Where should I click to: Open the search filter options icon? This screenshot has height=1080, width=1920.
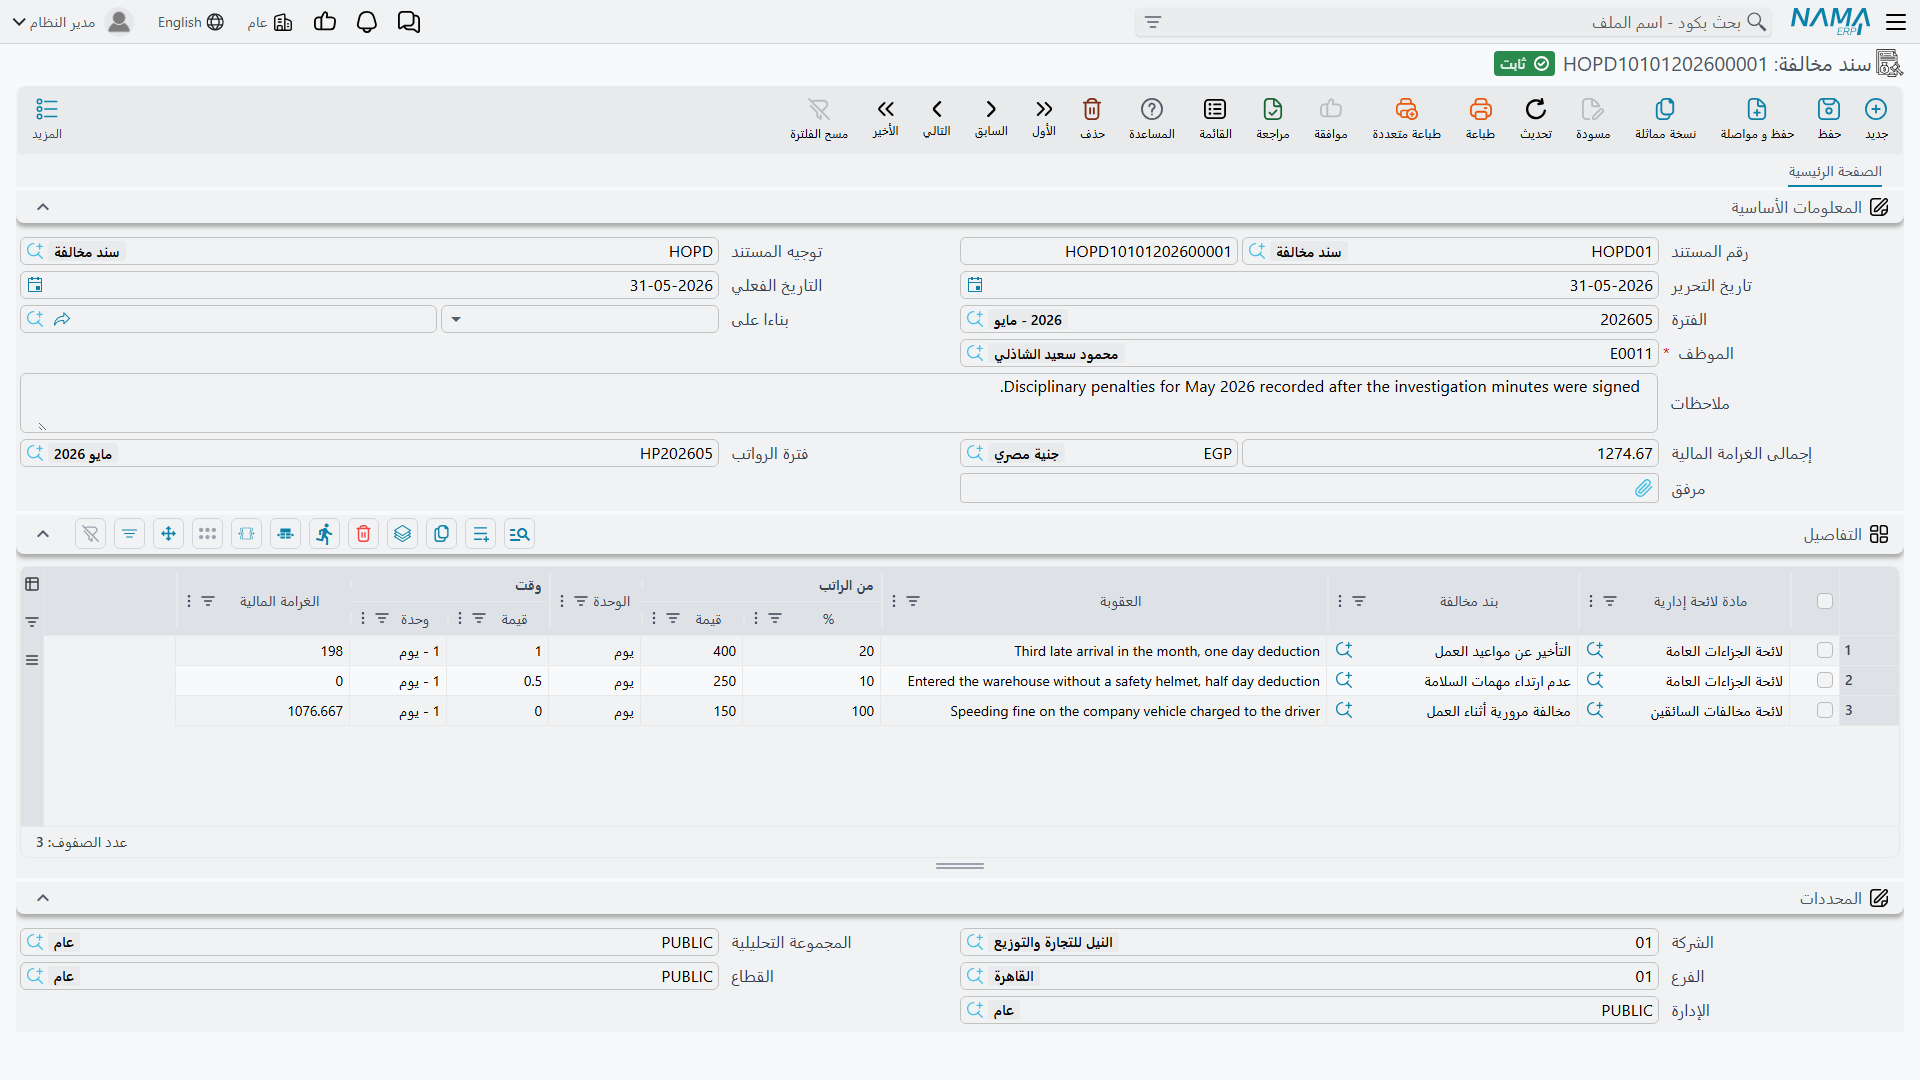(x=1153, y=22)
